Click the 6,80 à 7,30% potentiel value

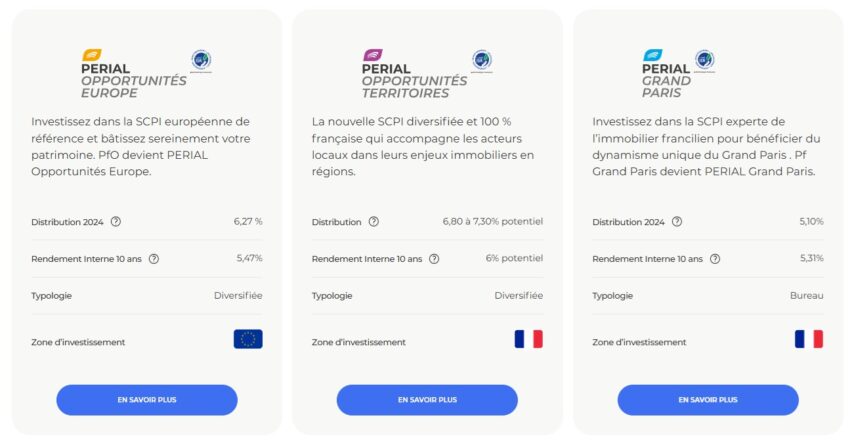point(493,222)
